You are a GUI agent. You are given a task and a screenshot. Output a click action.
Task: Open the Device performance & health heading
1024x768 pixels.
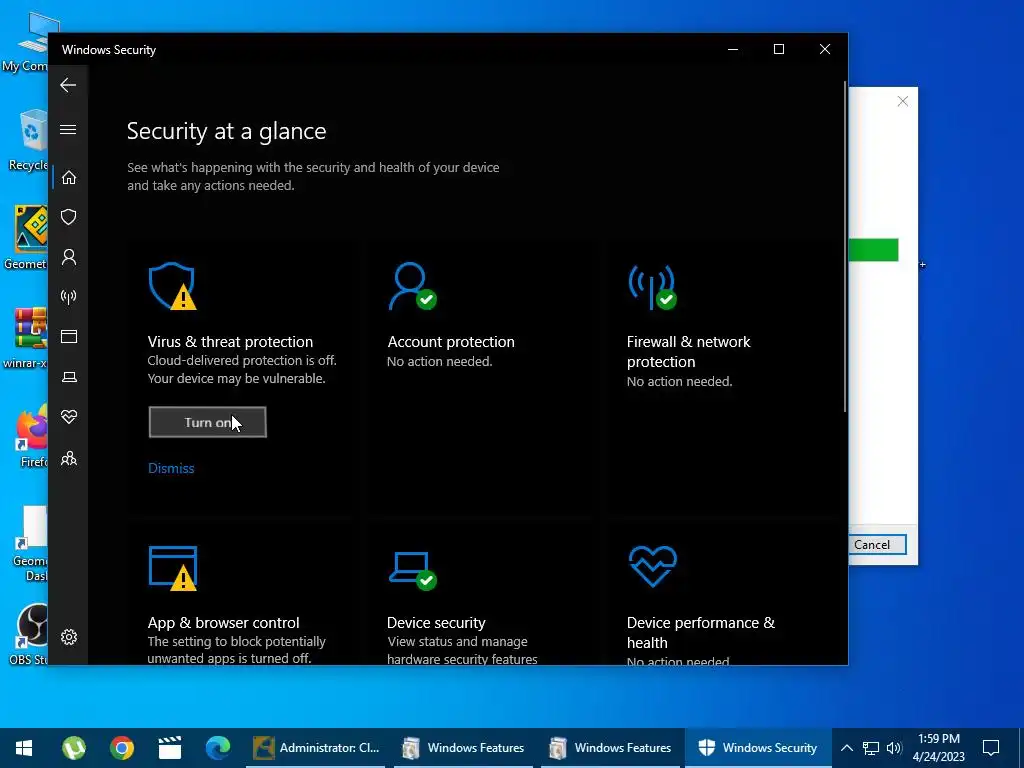point(701,632)
